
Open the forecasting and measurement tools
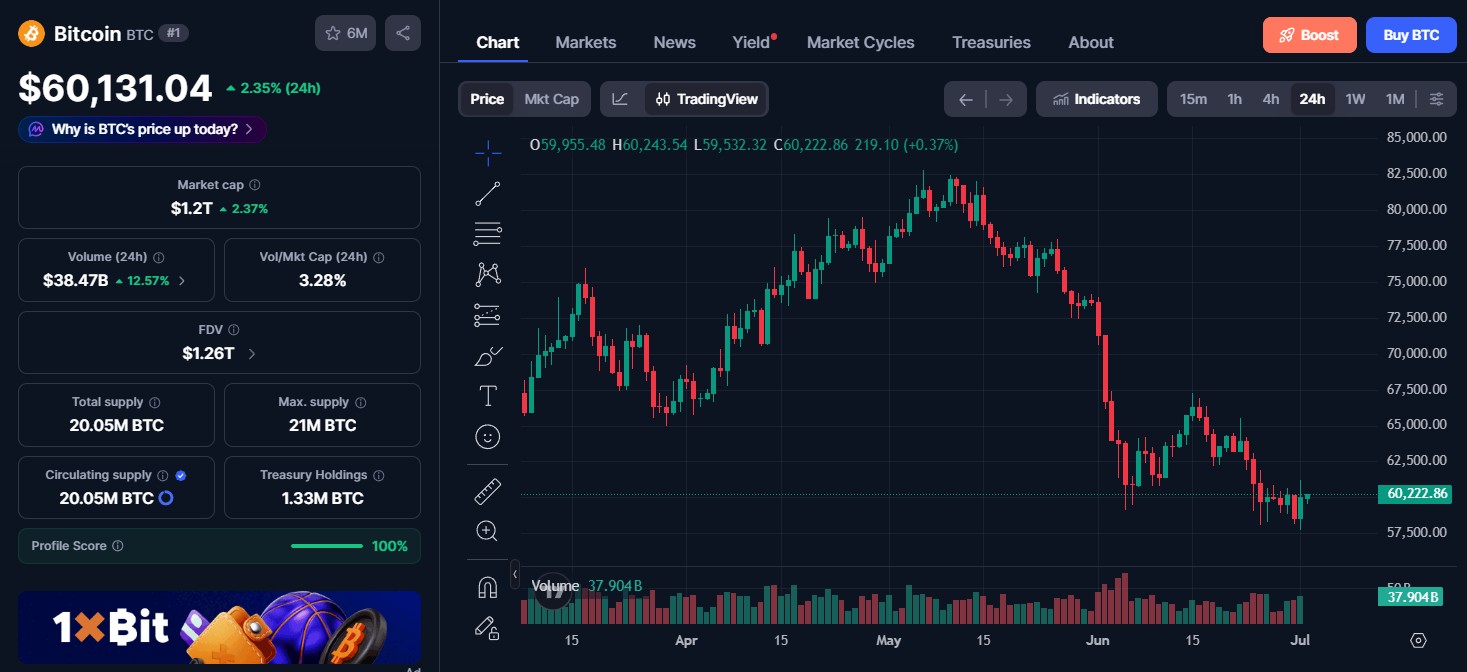point(488,315)
